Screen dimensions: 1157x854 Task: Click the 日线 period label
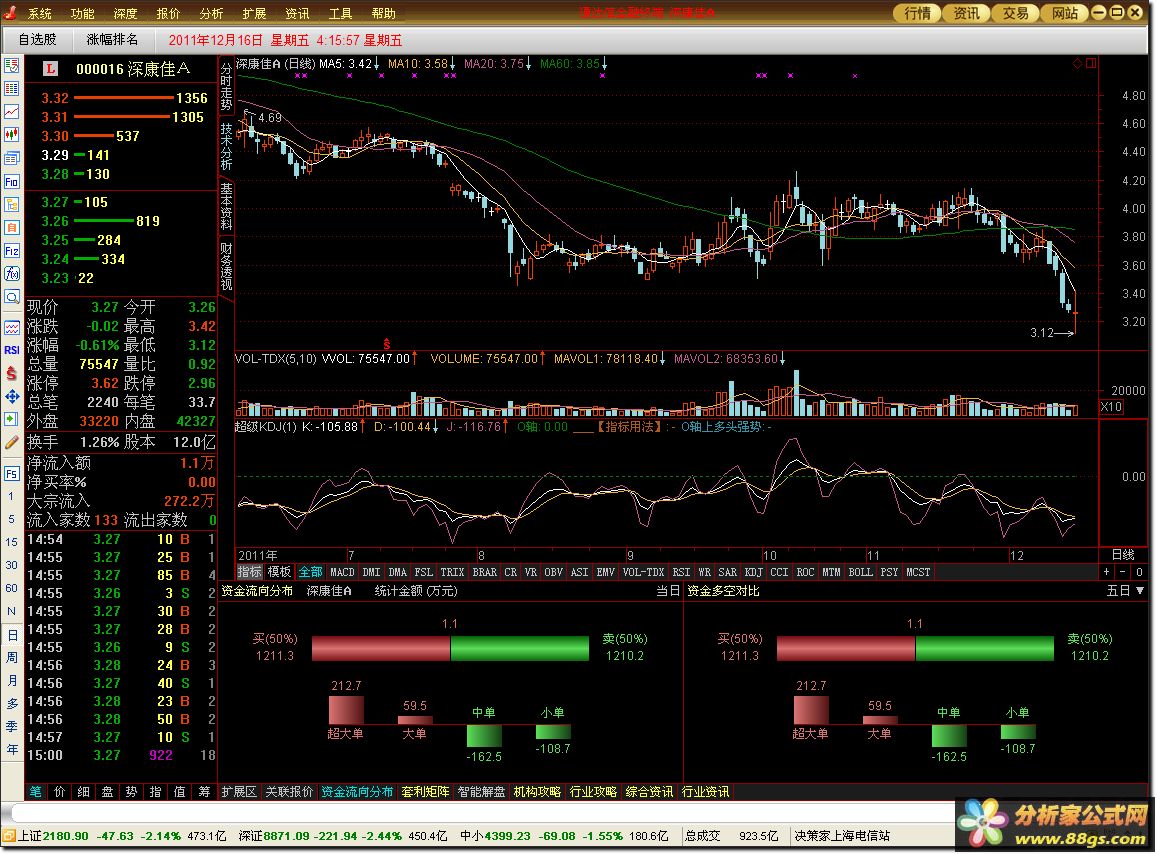point(1123,555)
